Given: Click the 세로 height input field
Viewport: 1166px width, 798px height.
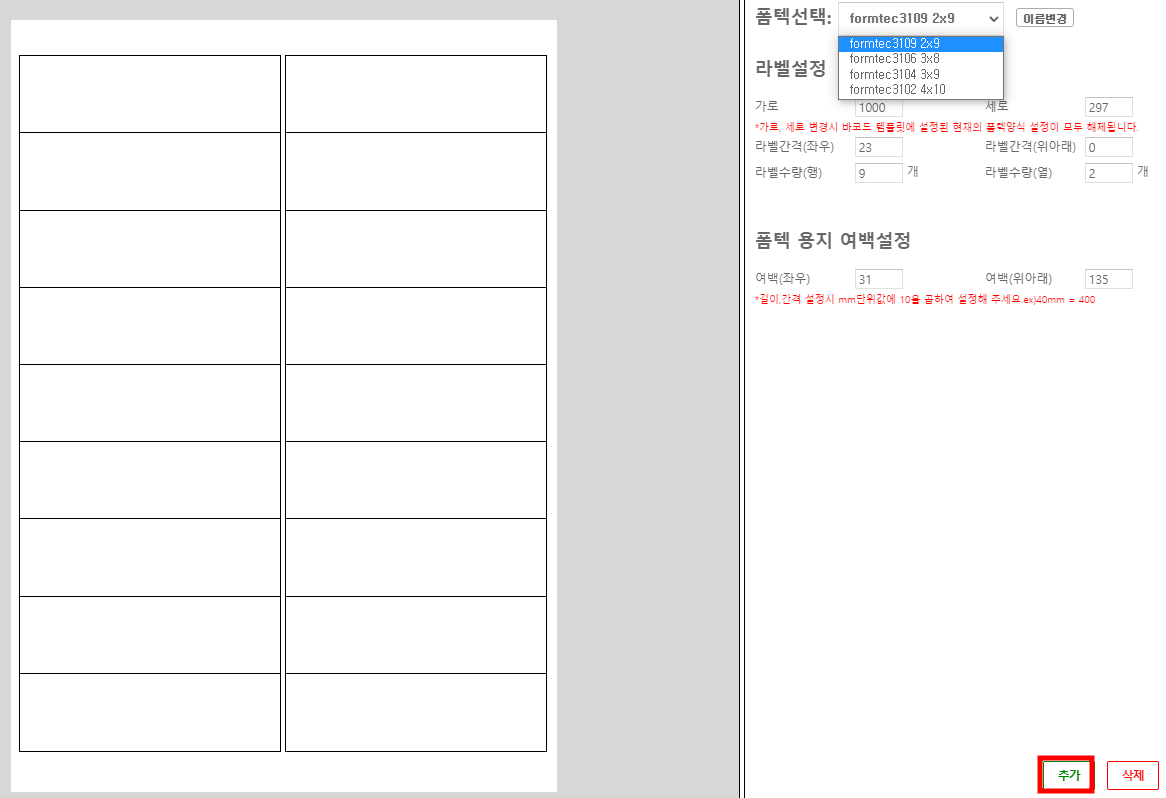Looking at the screenshot, I should tap(1108, 107).
